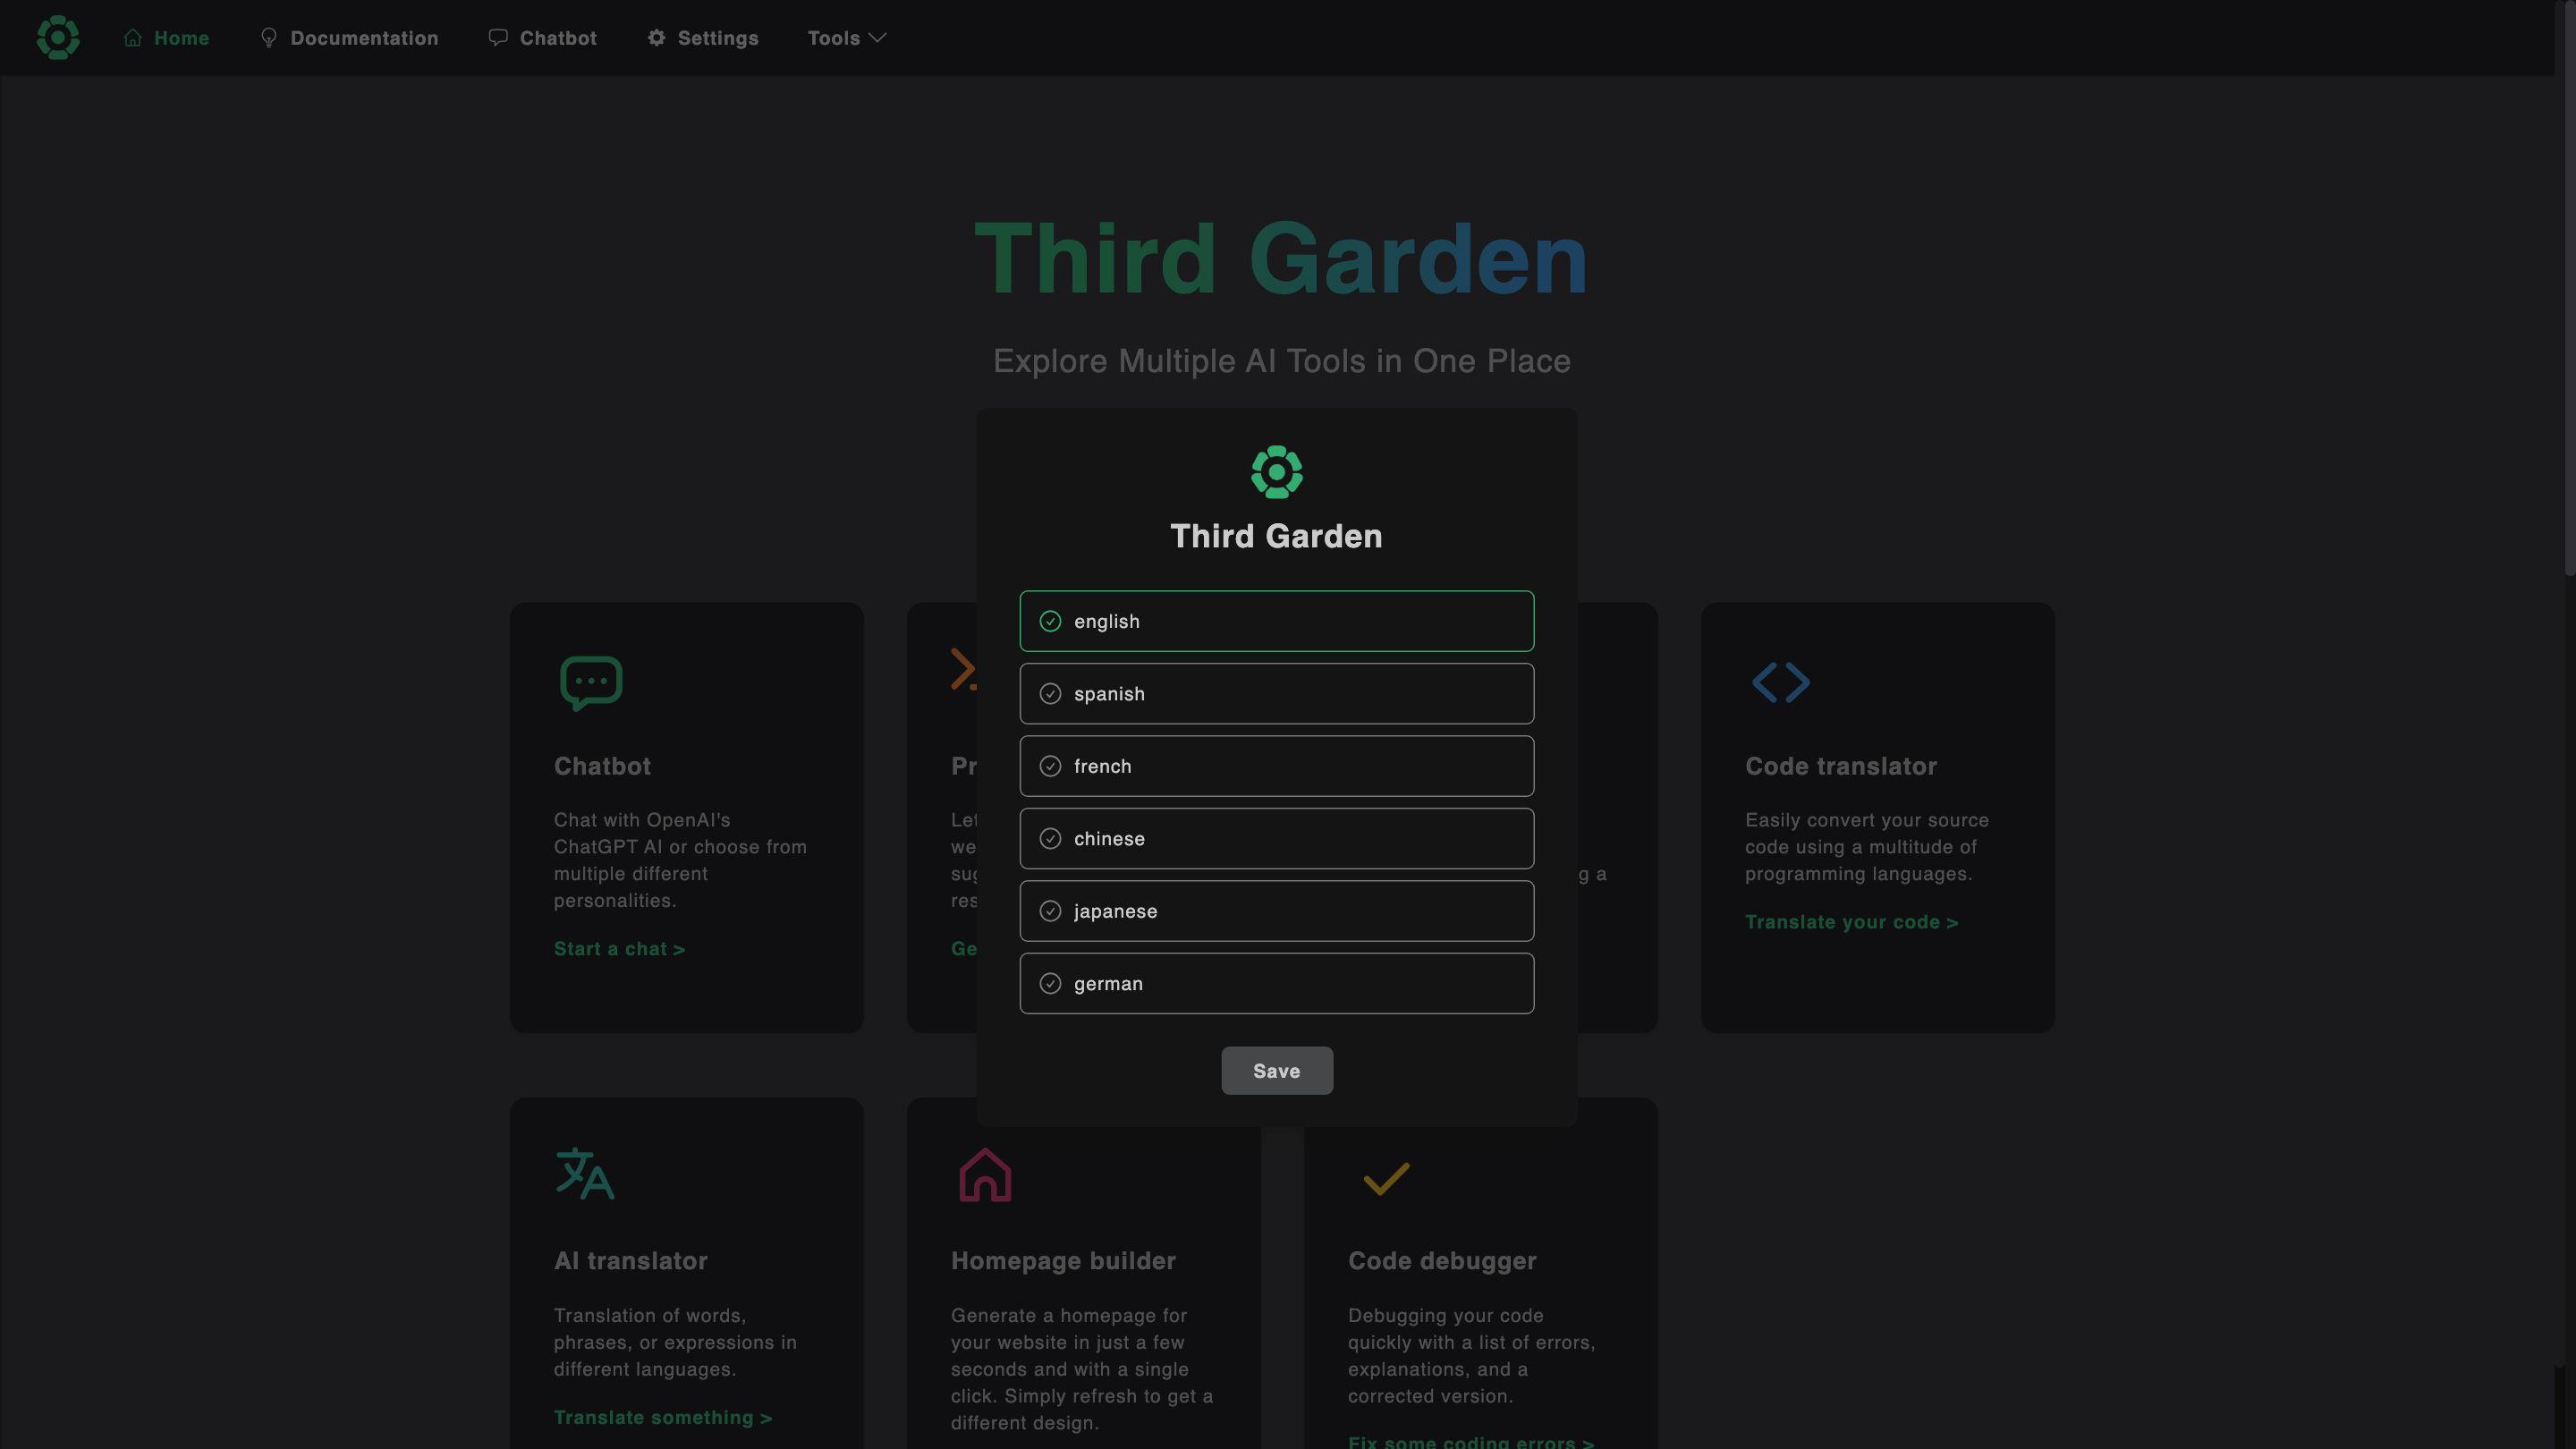Select japanese as the language
The width and height of the screenshot is (2576, 1449).
[x=1276, y=911]
